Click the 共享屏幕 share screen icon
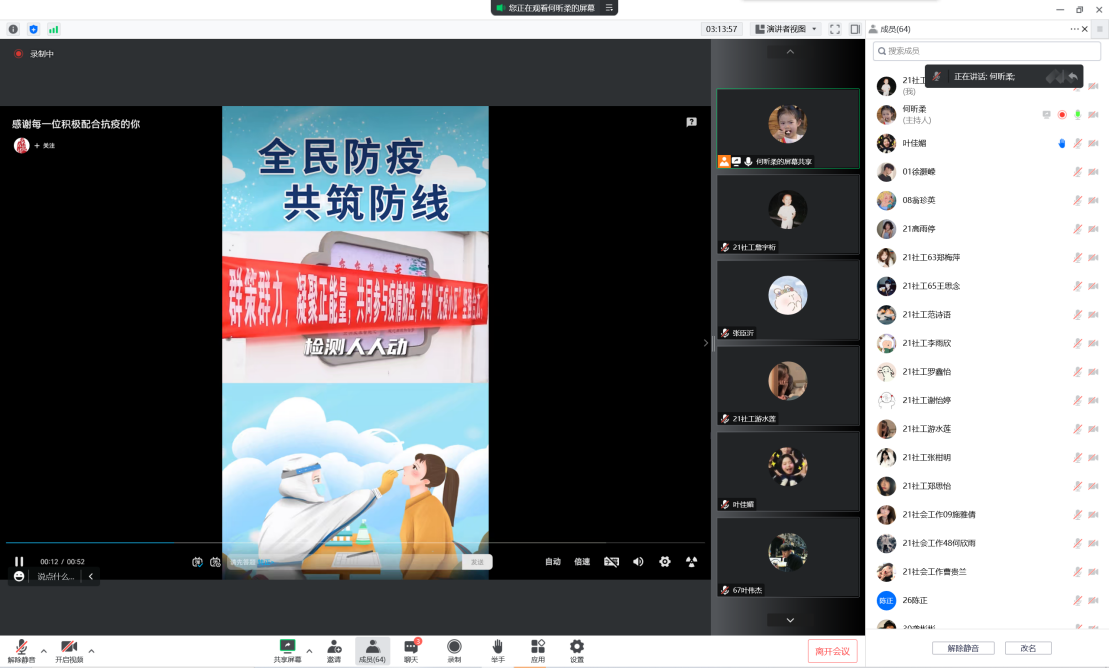This screenshot has width=1109, height=668. pyautogui.click(x=287, y=650)
